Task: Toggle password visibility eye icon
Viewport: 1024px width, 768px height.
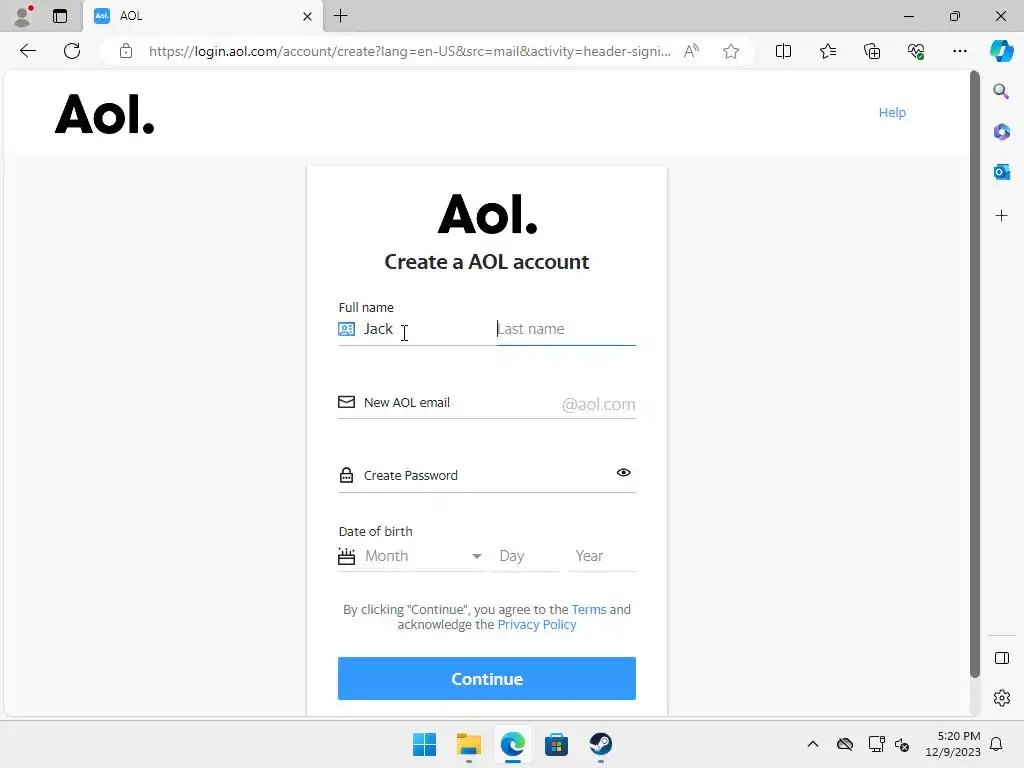Action: coord(624,472)
